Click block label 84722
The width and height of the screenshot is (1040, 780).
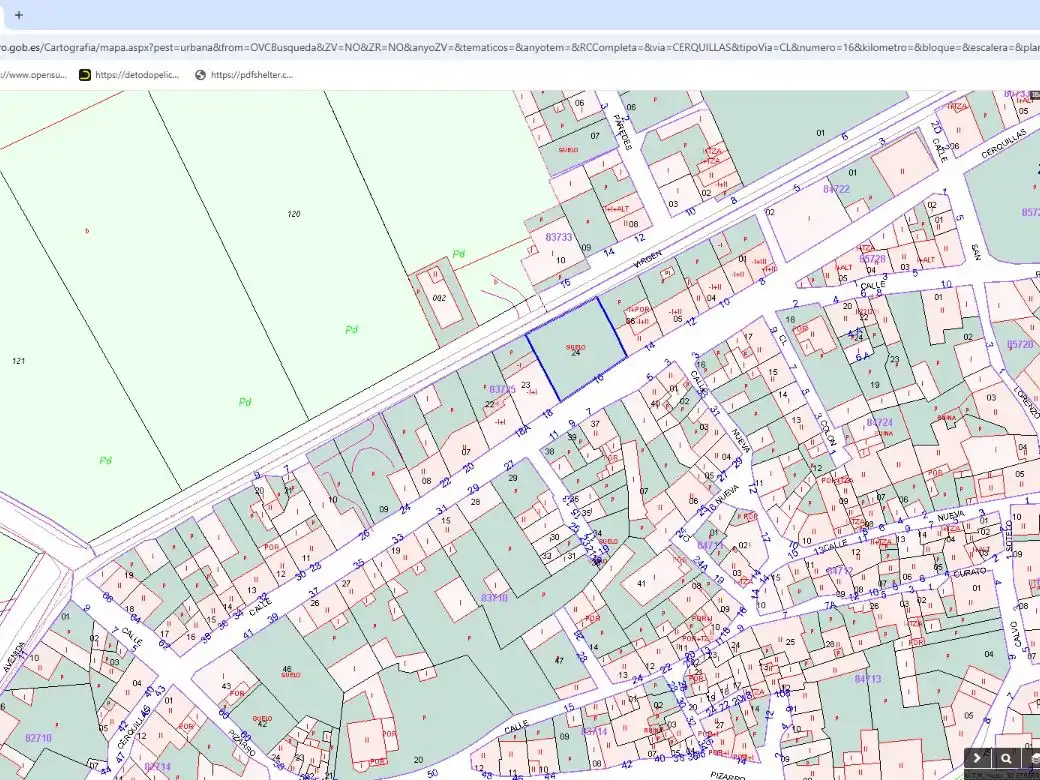[836, 189]
